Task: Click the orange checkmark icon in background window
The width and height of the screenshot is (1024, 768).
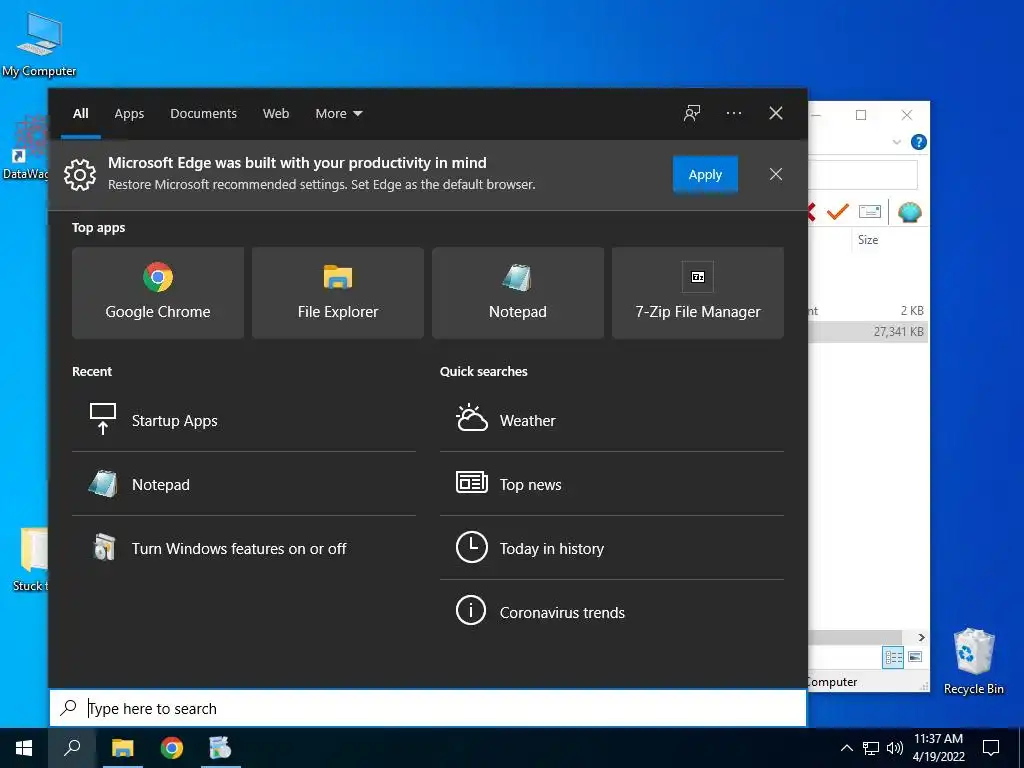Action: 837,212
